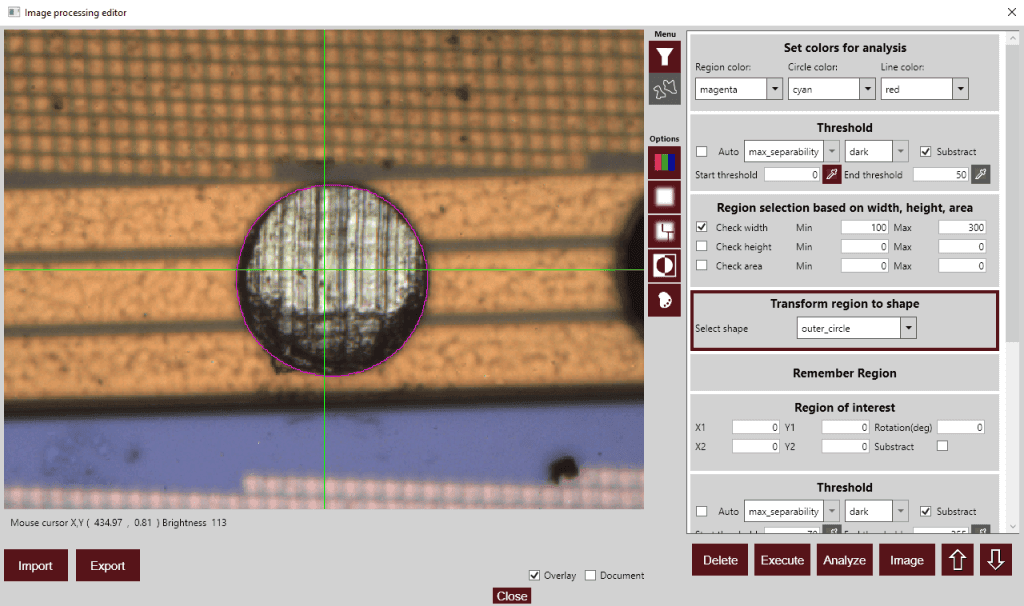Open the RGB color channels option
This screenshot has width=1024, height=606.
[x=664, y=162]
